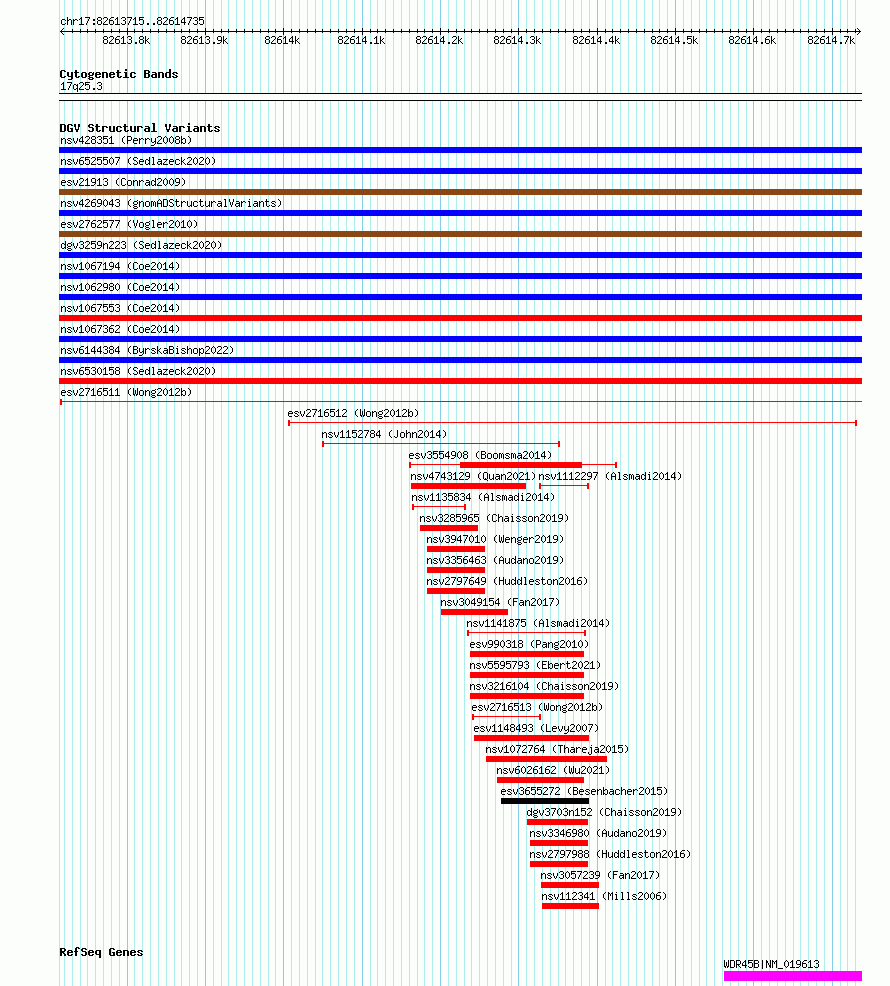Click esv2716512 (Wong2012b) label

[353, 413]
